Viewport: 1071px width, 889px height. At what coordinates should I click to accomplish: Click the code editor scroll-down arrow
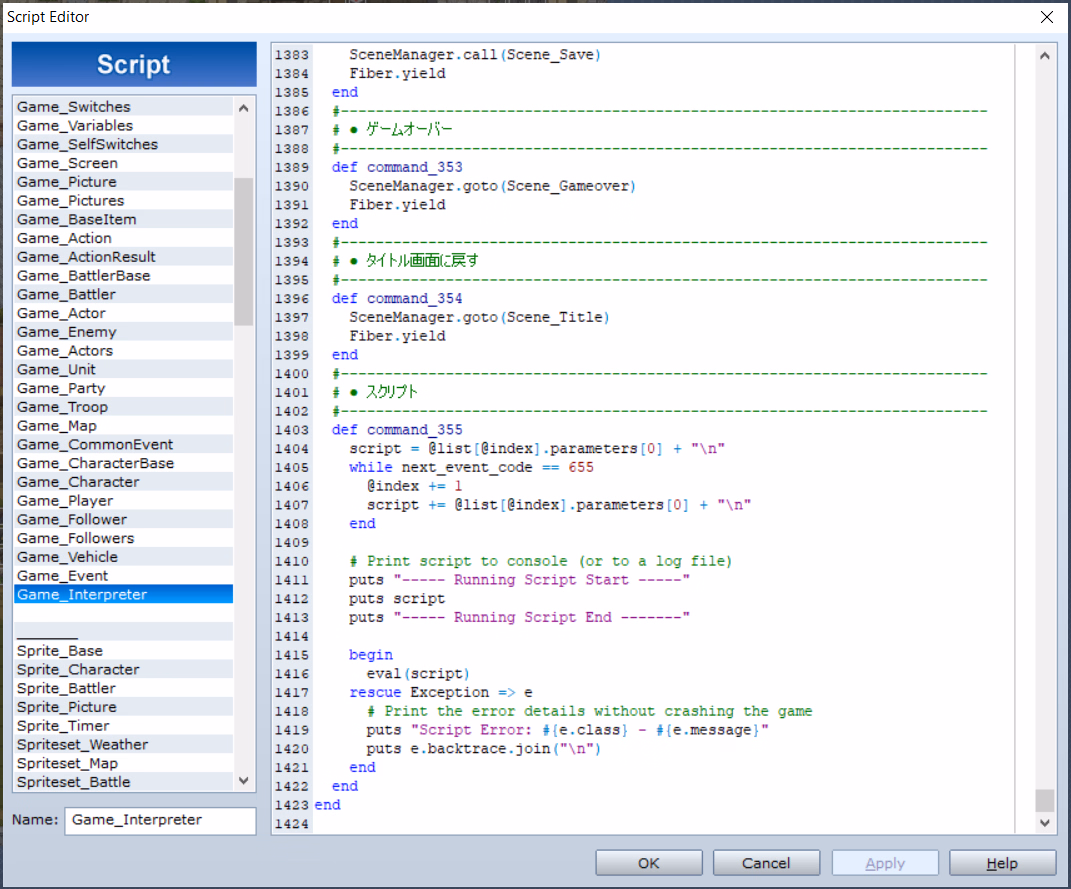point(1045,822)
